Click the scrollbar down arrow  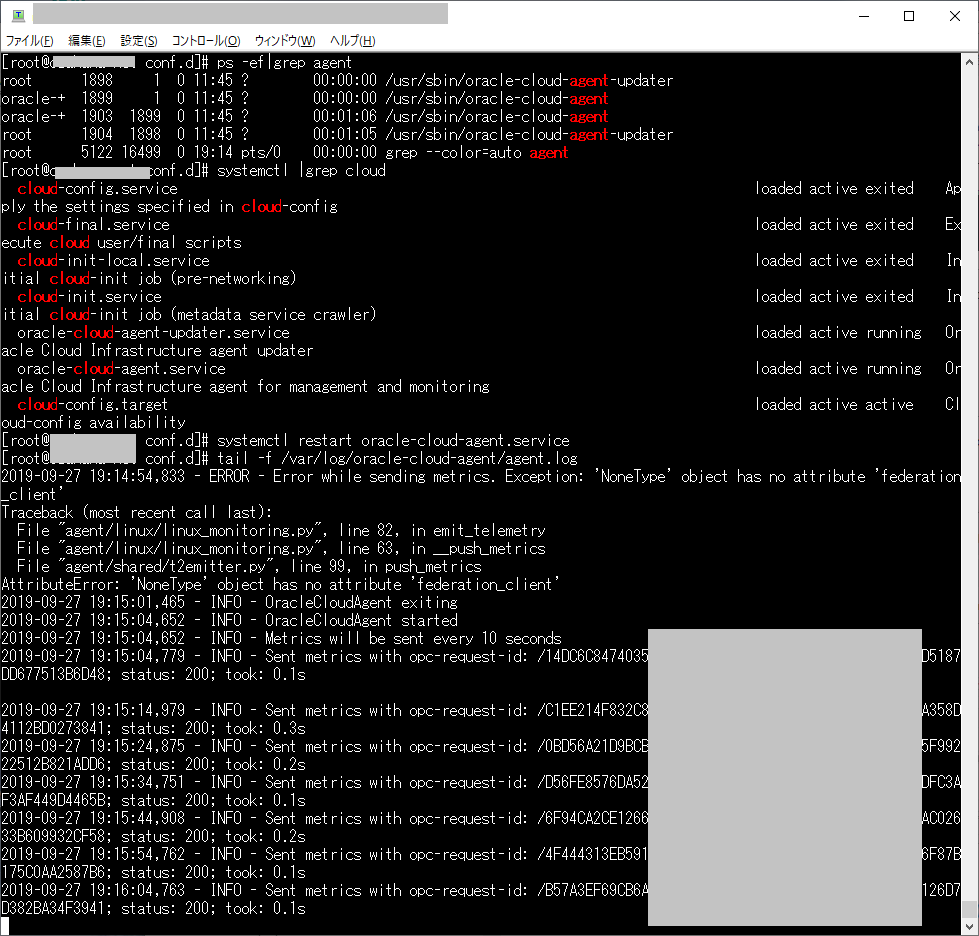coord(969,926)
